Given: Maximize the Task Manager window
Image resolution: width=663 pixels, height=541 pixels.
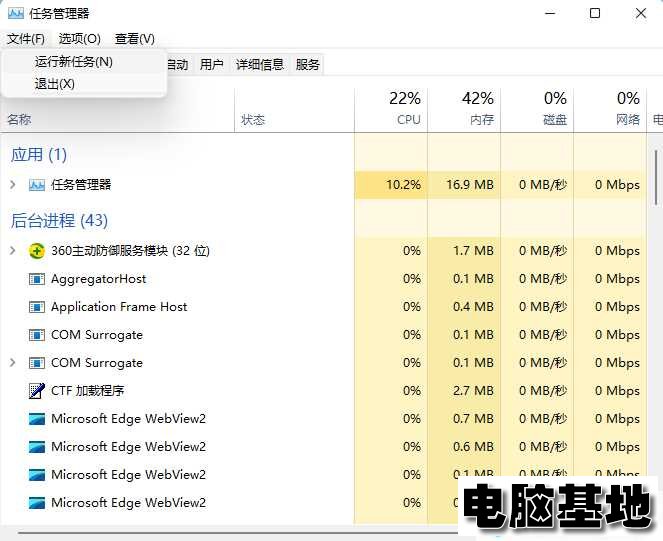Looking at the screenshot, I should pos(595,14).
